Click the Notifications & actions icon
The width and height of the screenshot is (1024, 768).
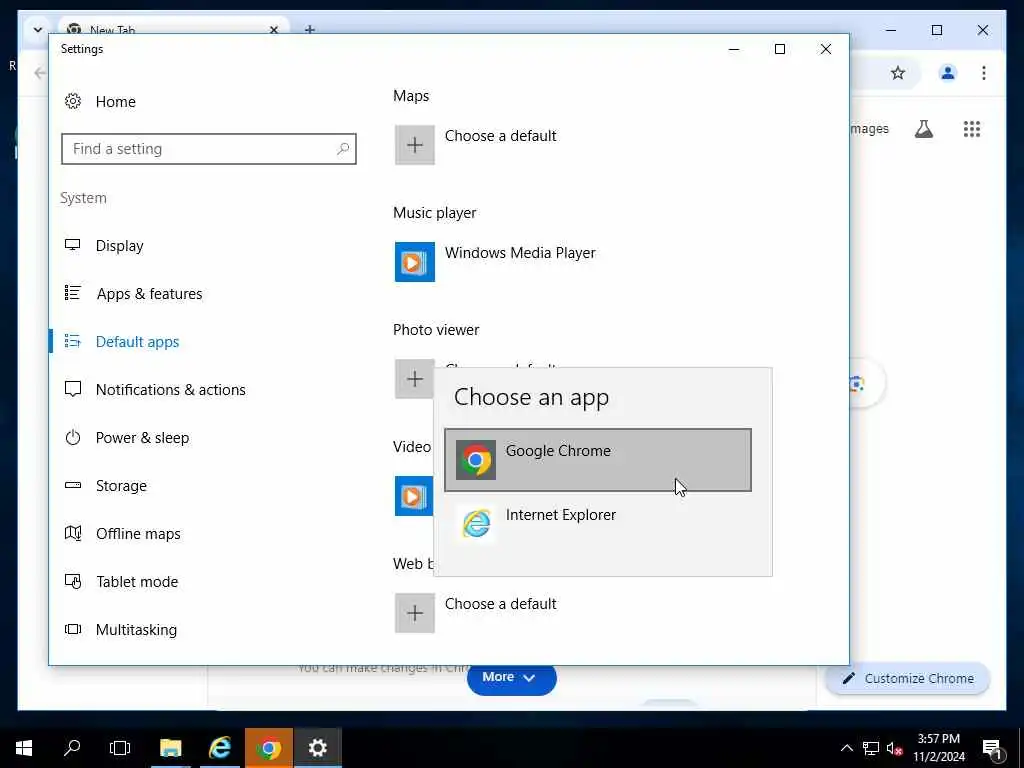(x=72, y=389)
